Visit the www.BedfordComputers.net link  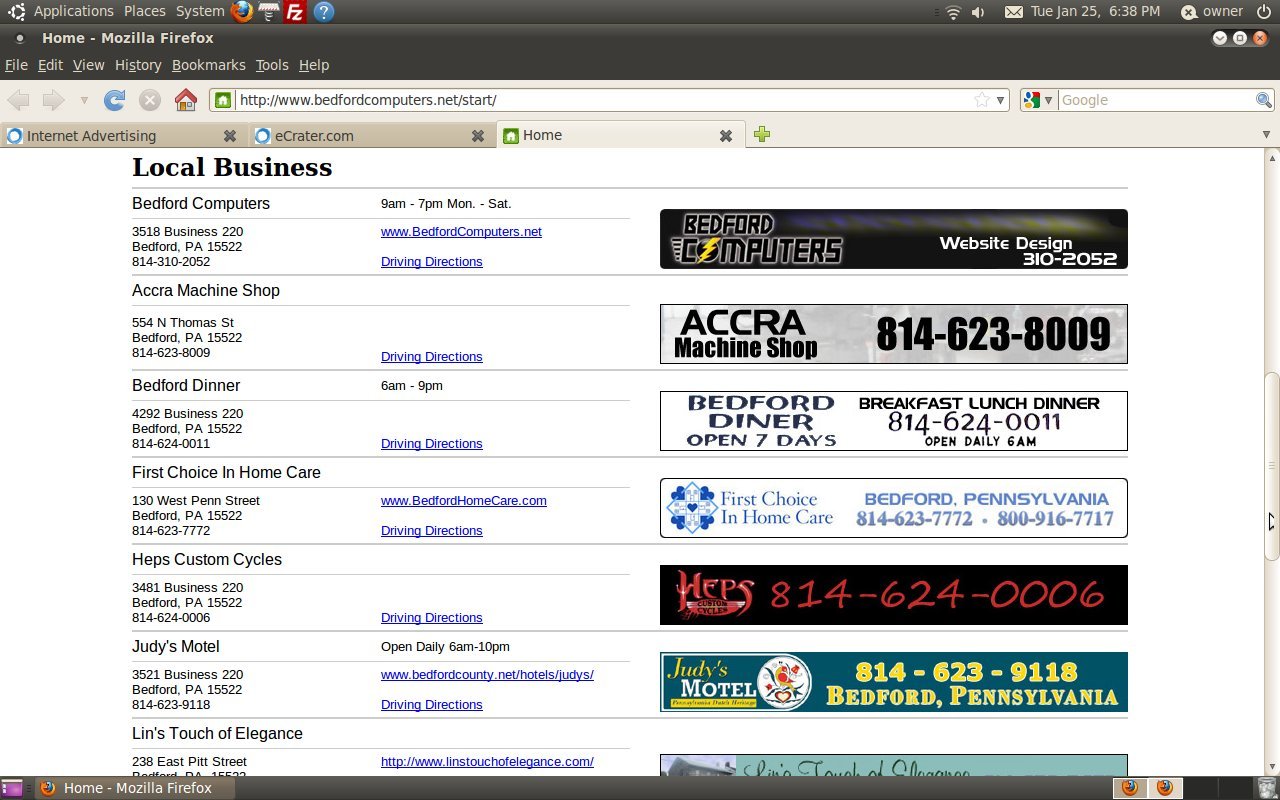click(x=461, y=232)
